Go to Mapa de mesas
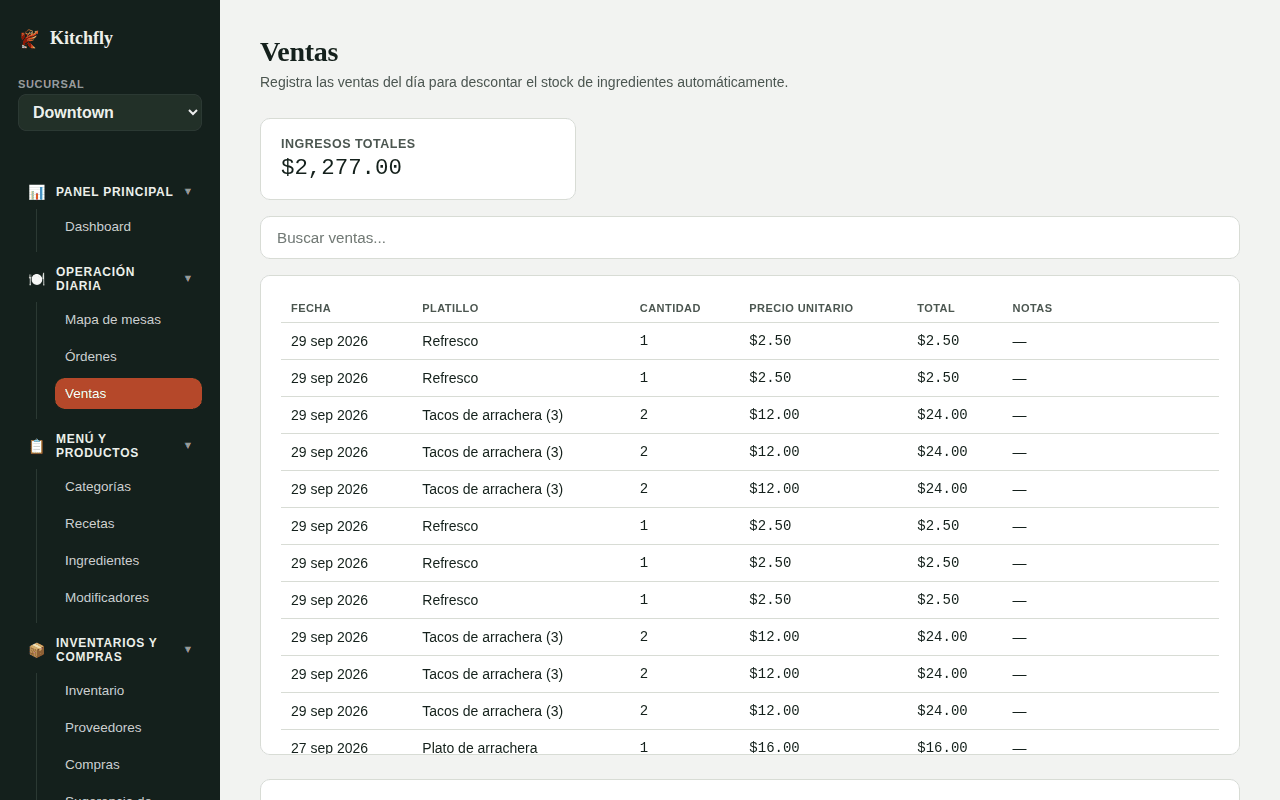This screenshot has height=800, width=1280. click(x=128, y=320)
